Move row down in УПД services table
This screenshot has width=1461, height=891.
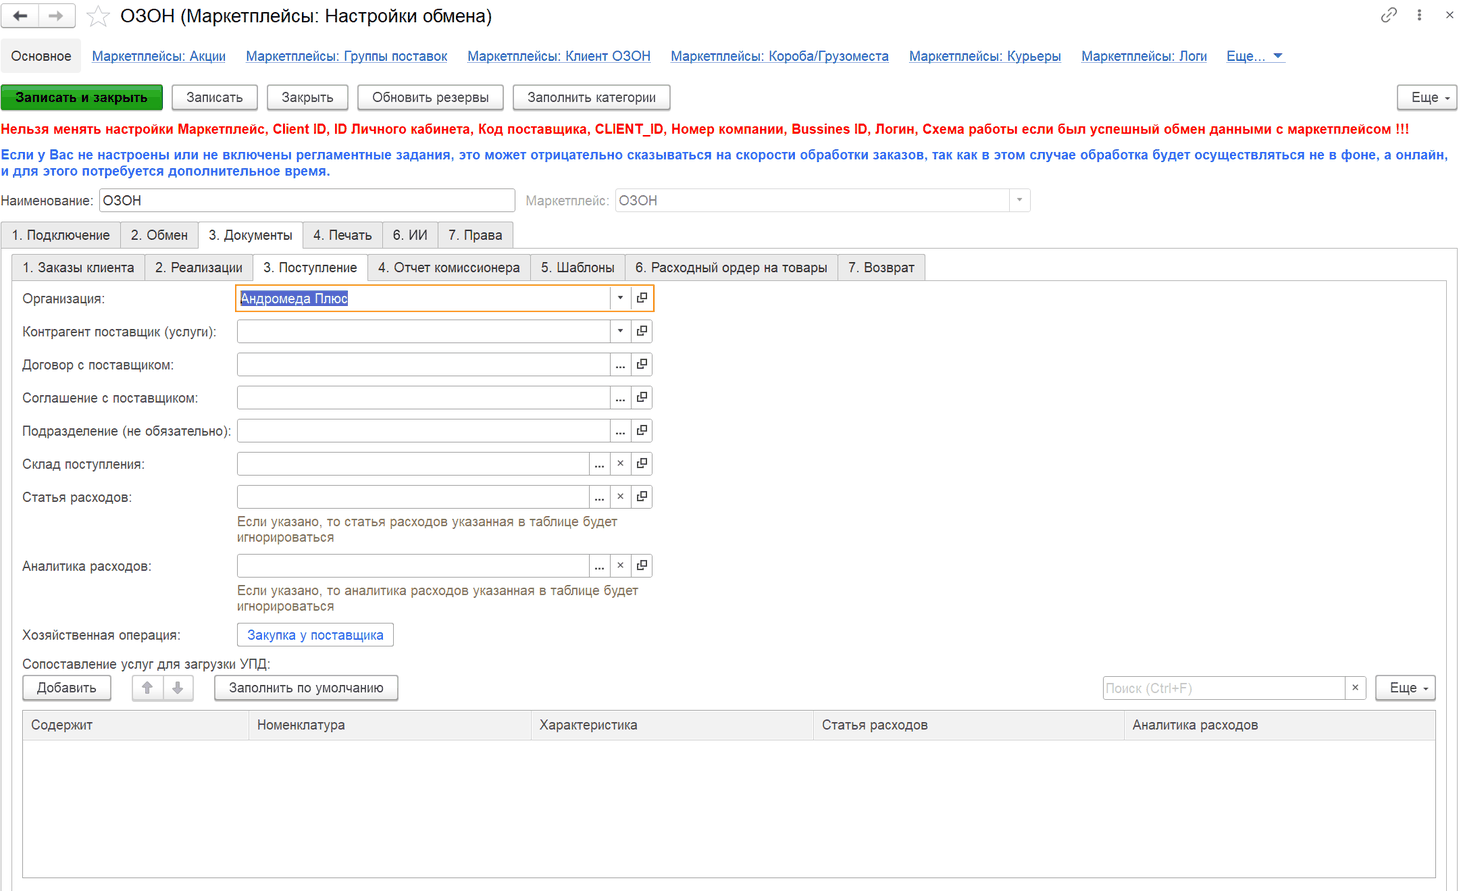[x=178, y=688]
